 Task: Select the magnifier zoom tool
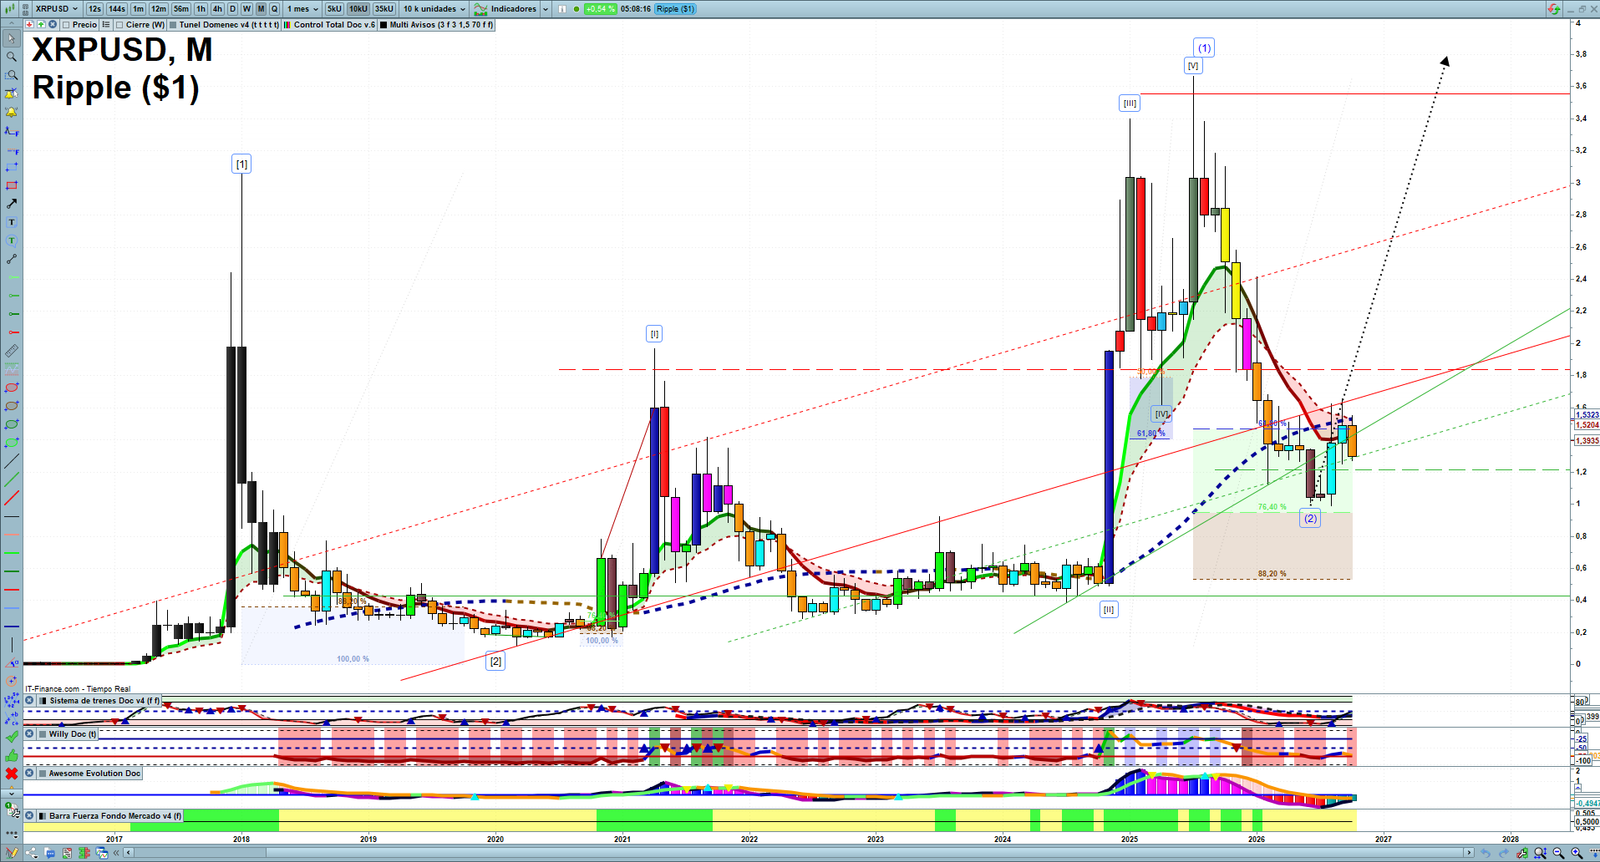11,57
